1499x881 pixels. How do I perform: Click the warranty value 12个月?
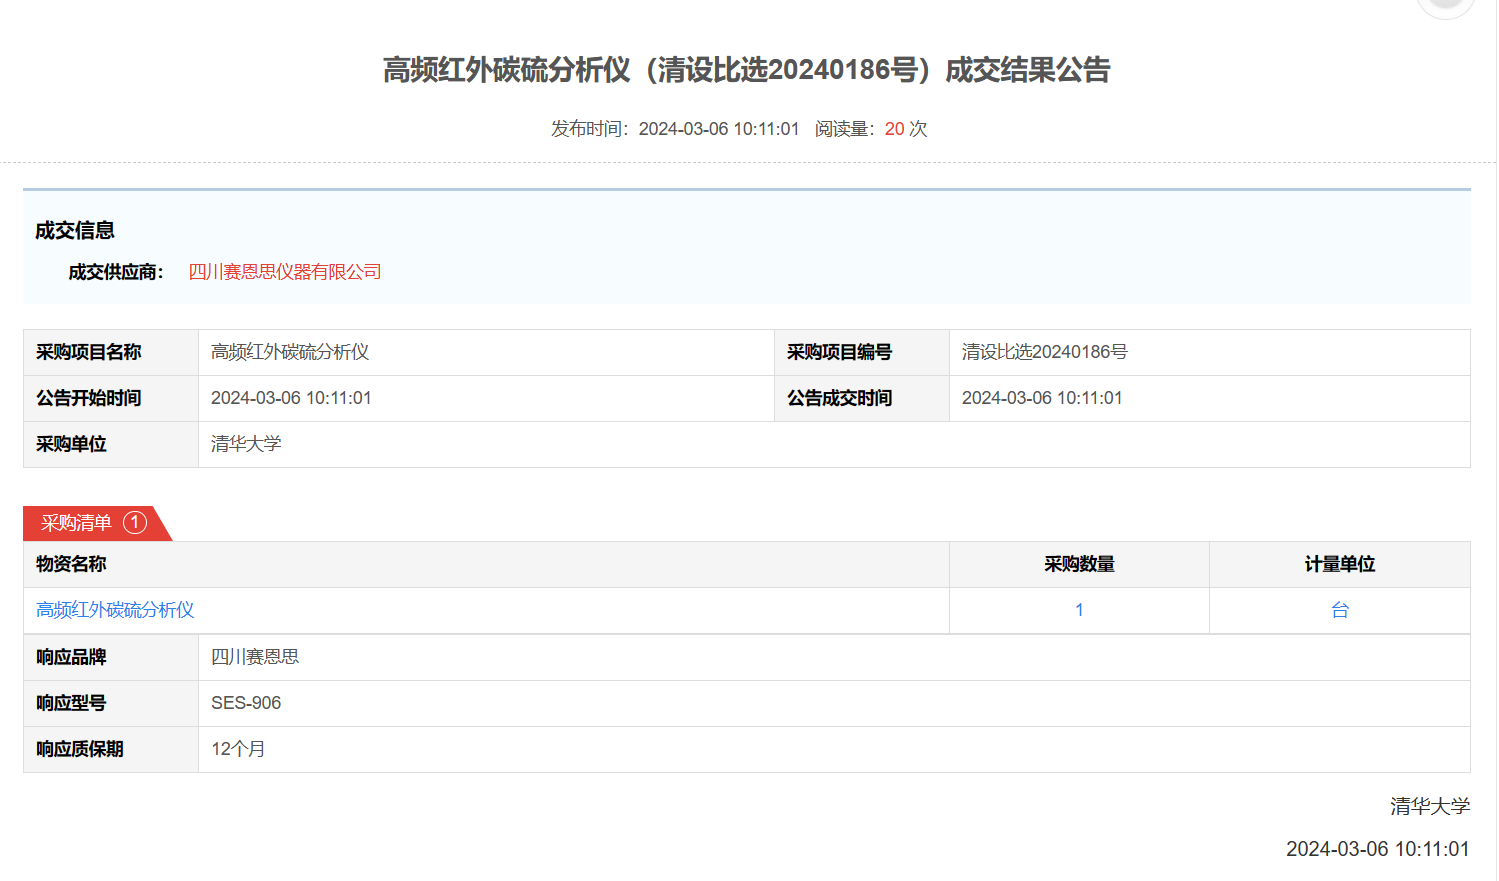[238, 749]
